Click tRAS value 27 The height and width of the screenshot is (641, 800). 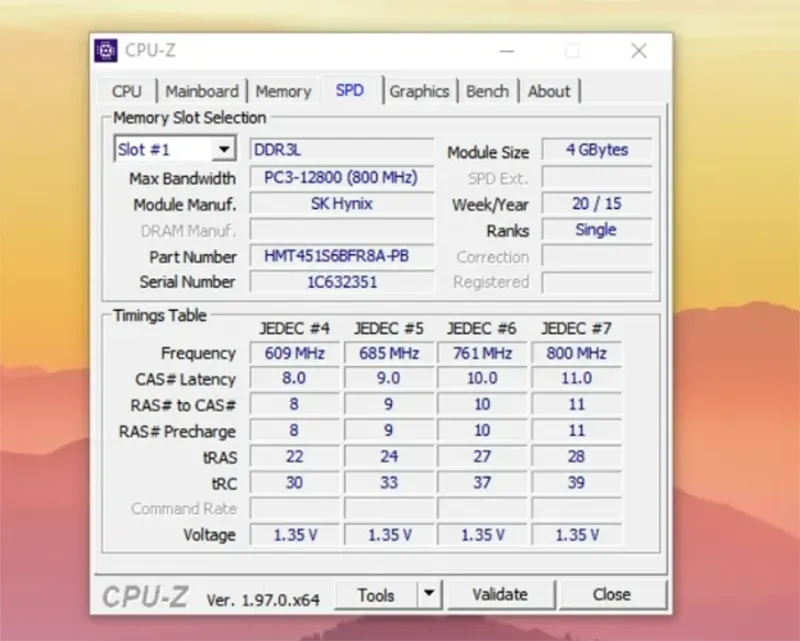[483, 456]
